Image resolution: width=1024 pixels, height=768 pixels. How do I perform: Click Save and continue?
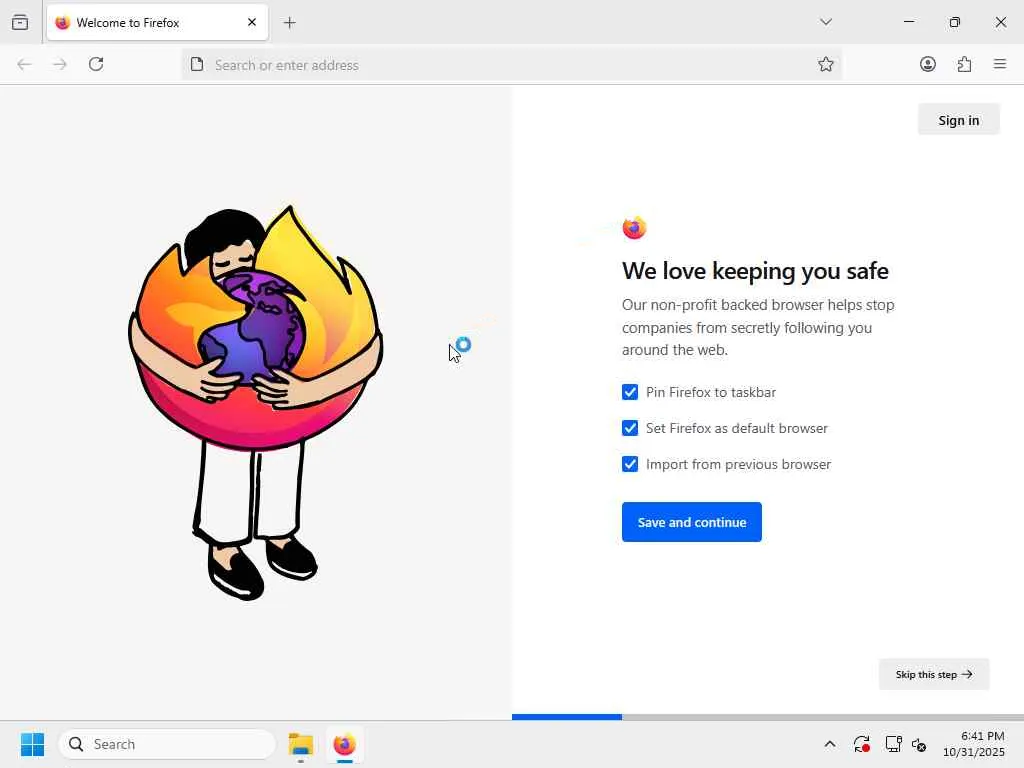click(692, 522)
